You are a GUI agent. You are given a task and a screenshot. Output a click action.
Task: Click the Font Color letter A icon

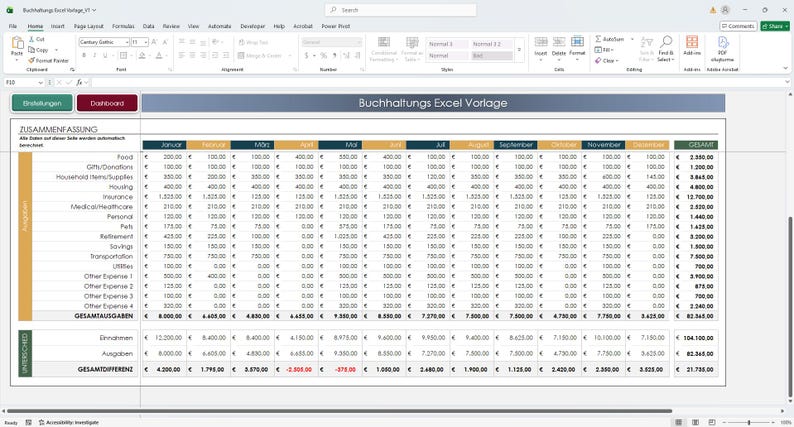(x=159, y=55)
